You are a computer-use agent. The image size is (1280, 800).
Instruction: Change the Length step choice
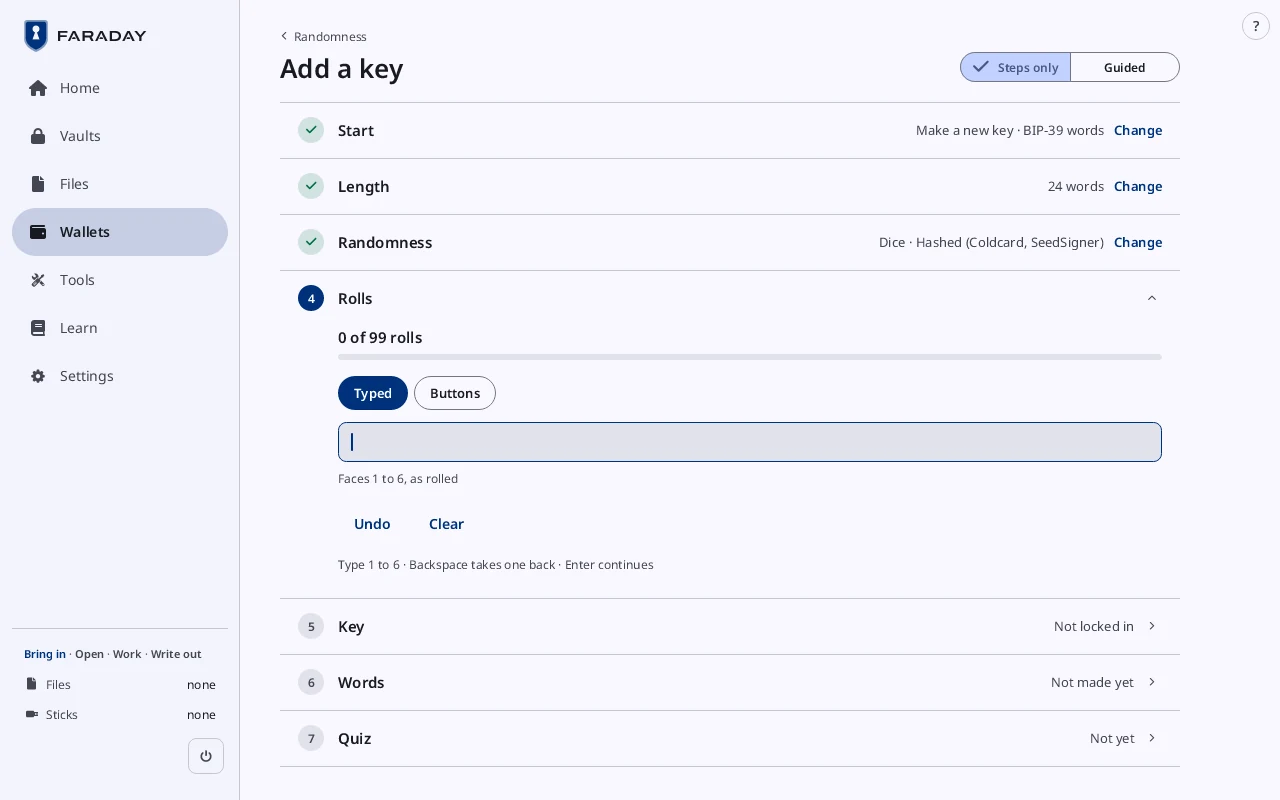pos(1138,186)
